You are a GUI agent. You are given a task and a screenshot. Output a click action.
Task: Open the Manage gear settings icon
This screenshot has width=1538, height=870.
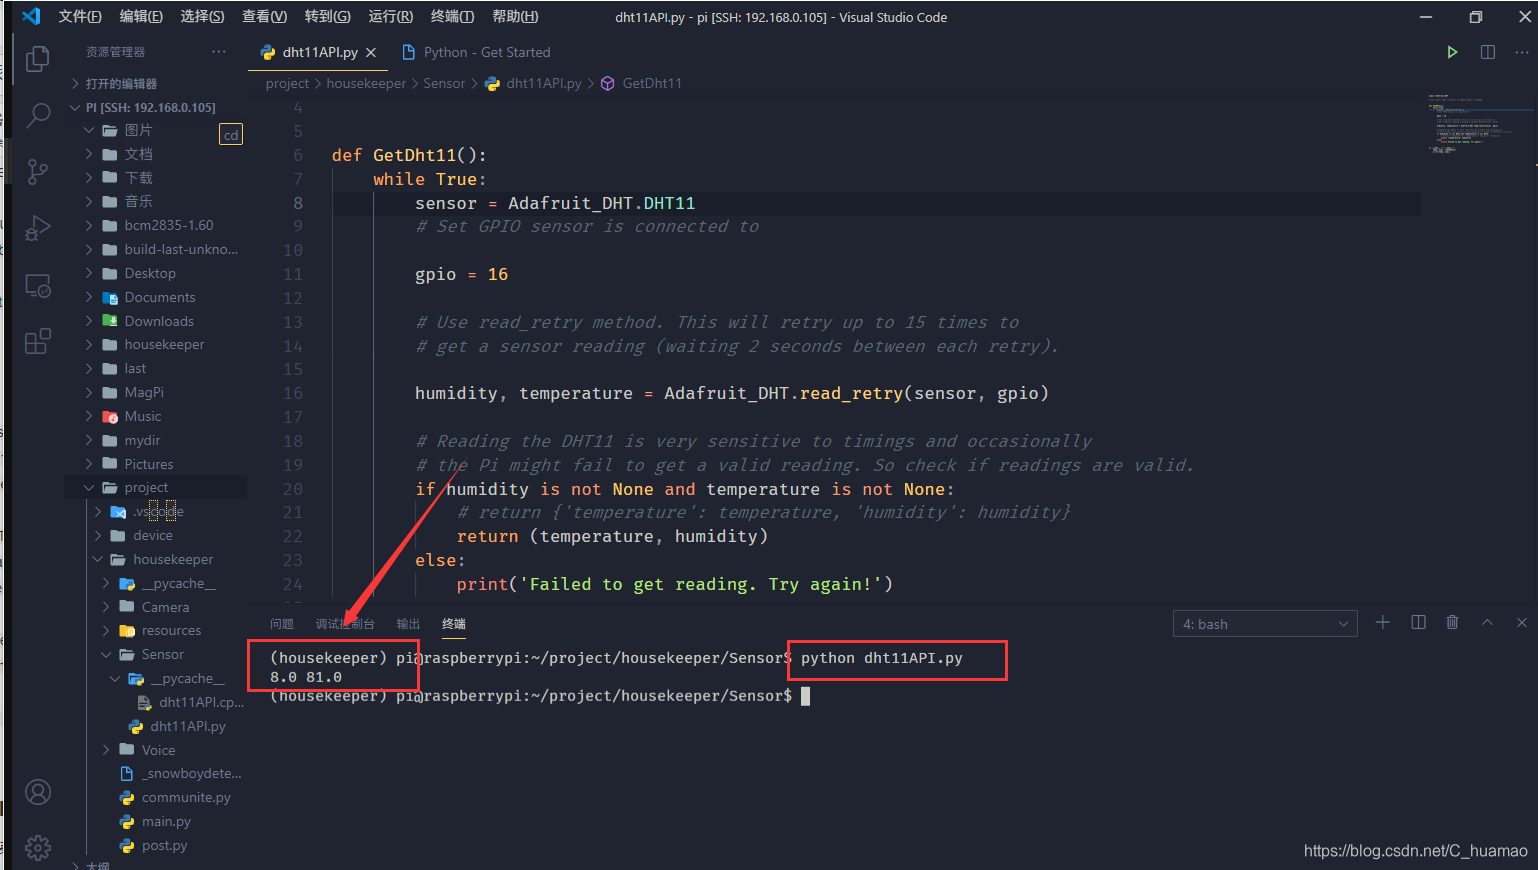[x=38, y=847]
